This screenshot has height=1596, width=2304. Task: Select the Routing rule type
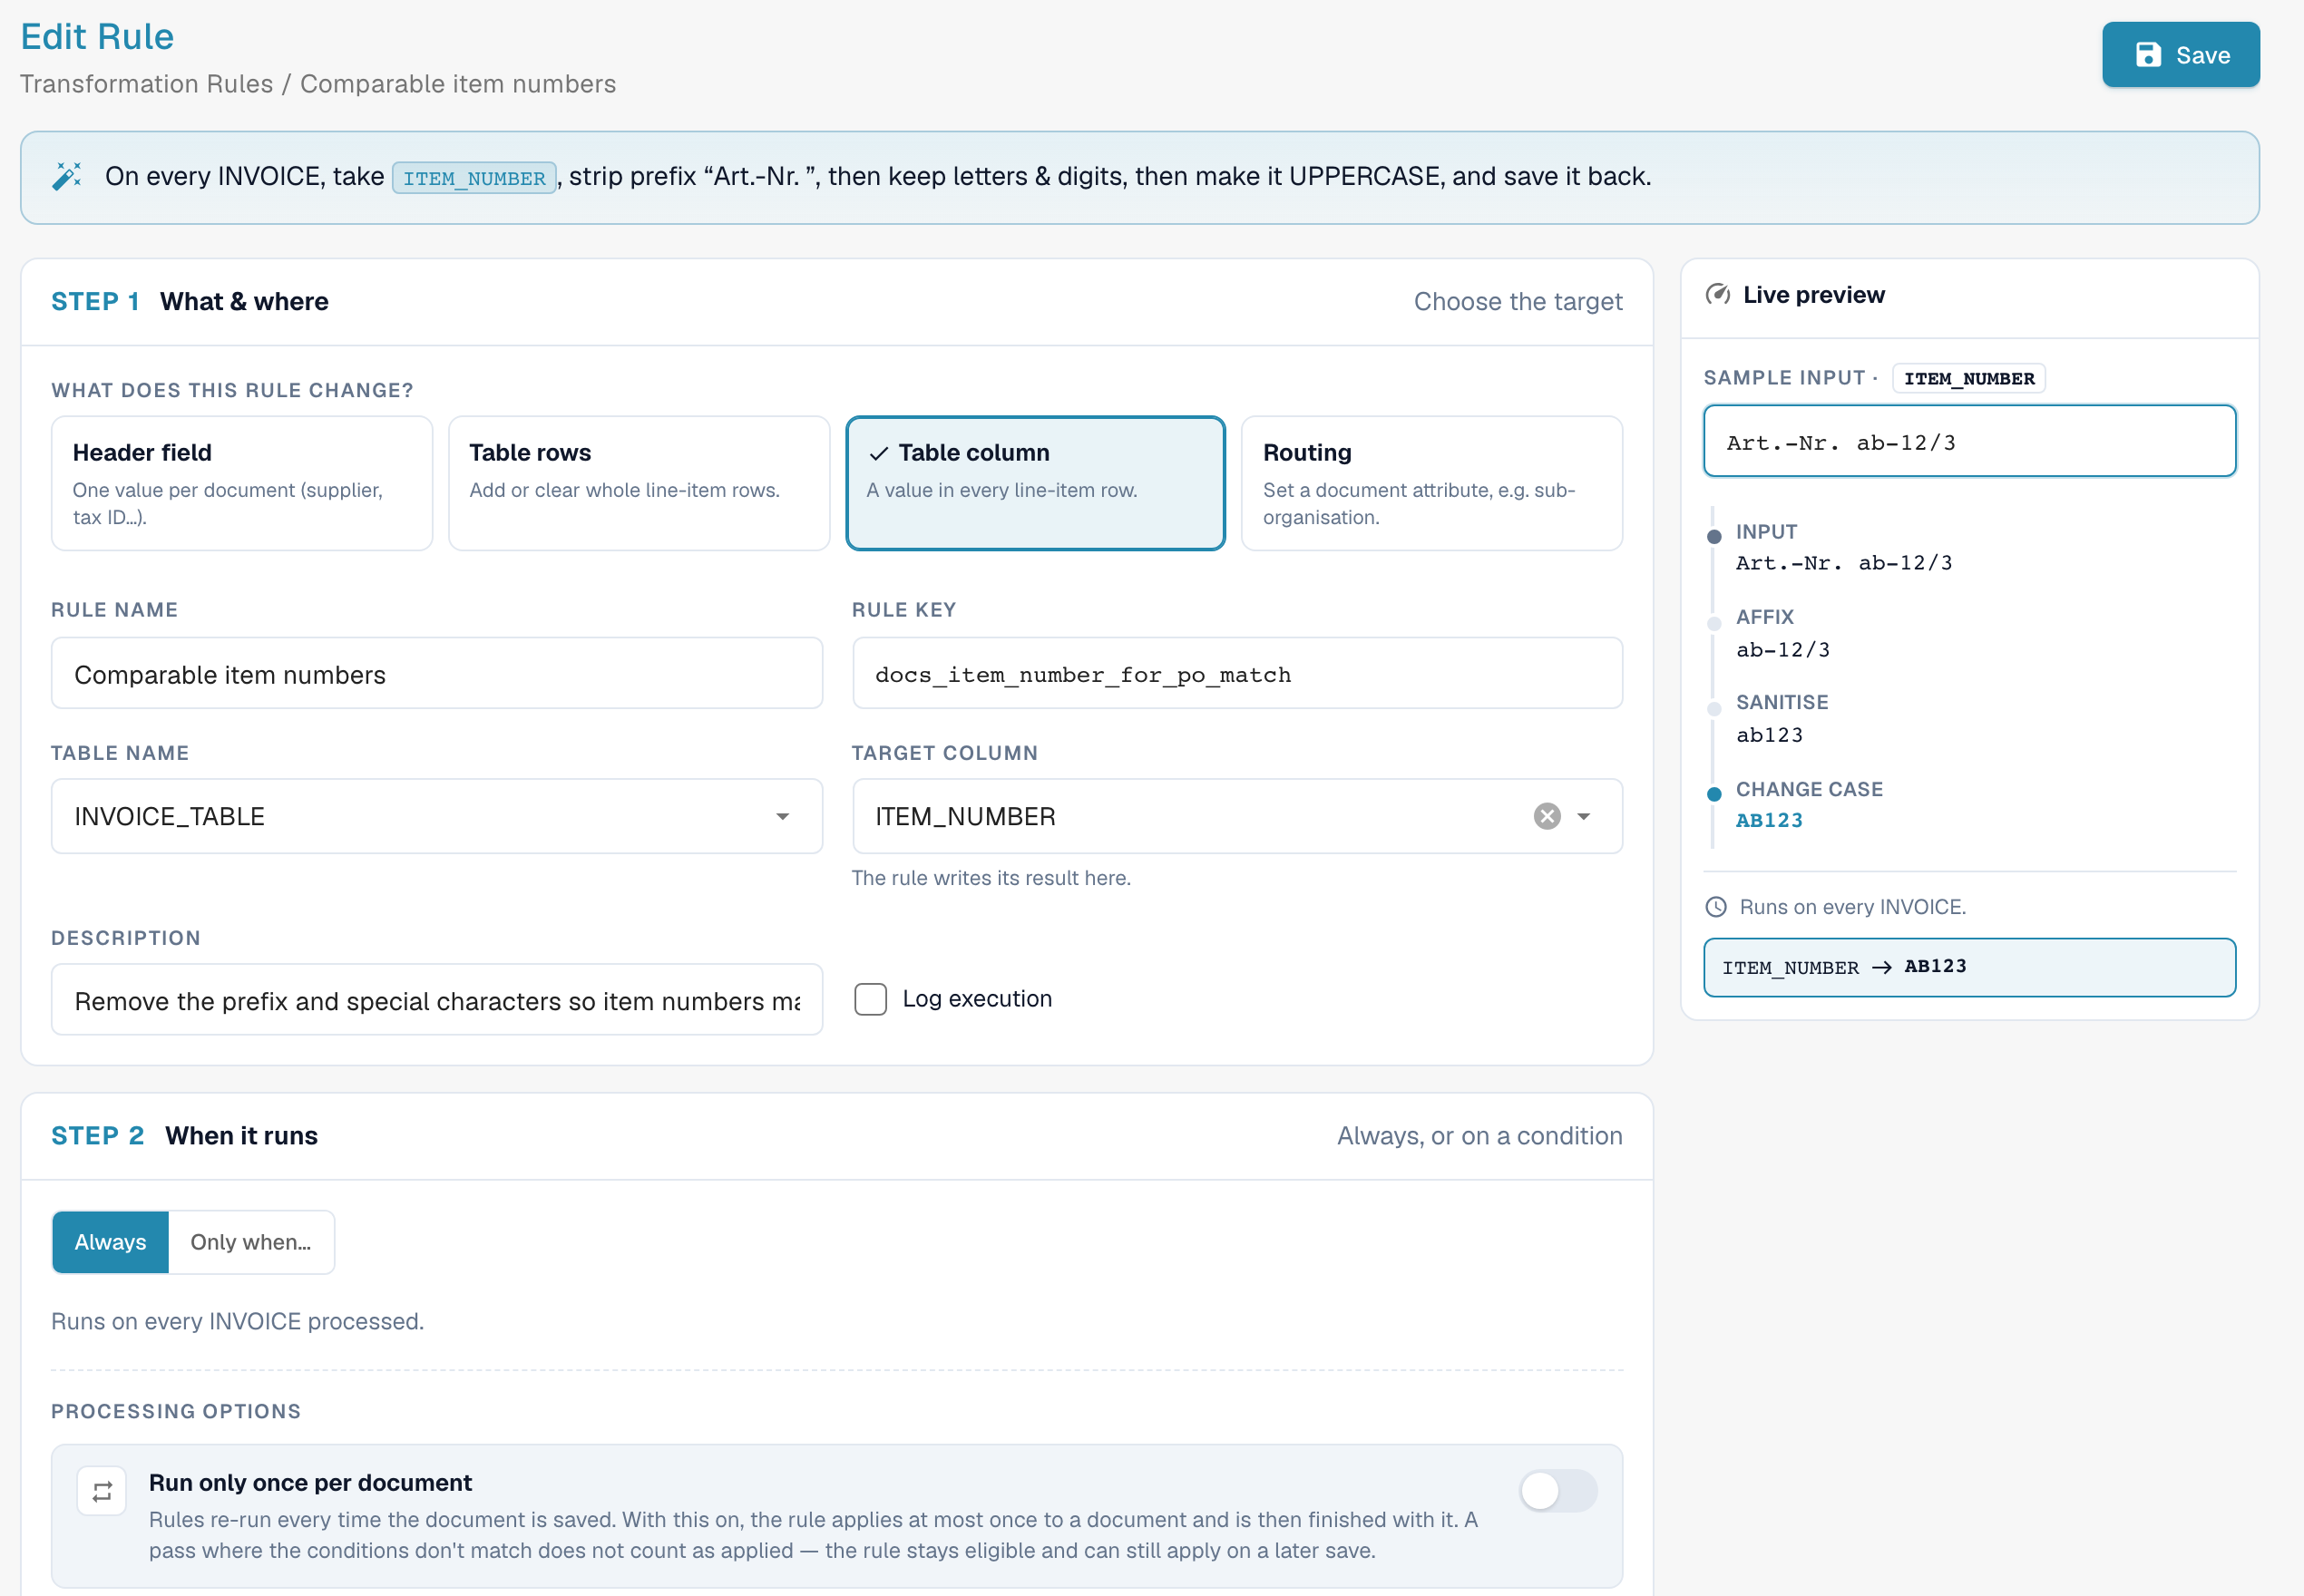tap(1431, 483)
